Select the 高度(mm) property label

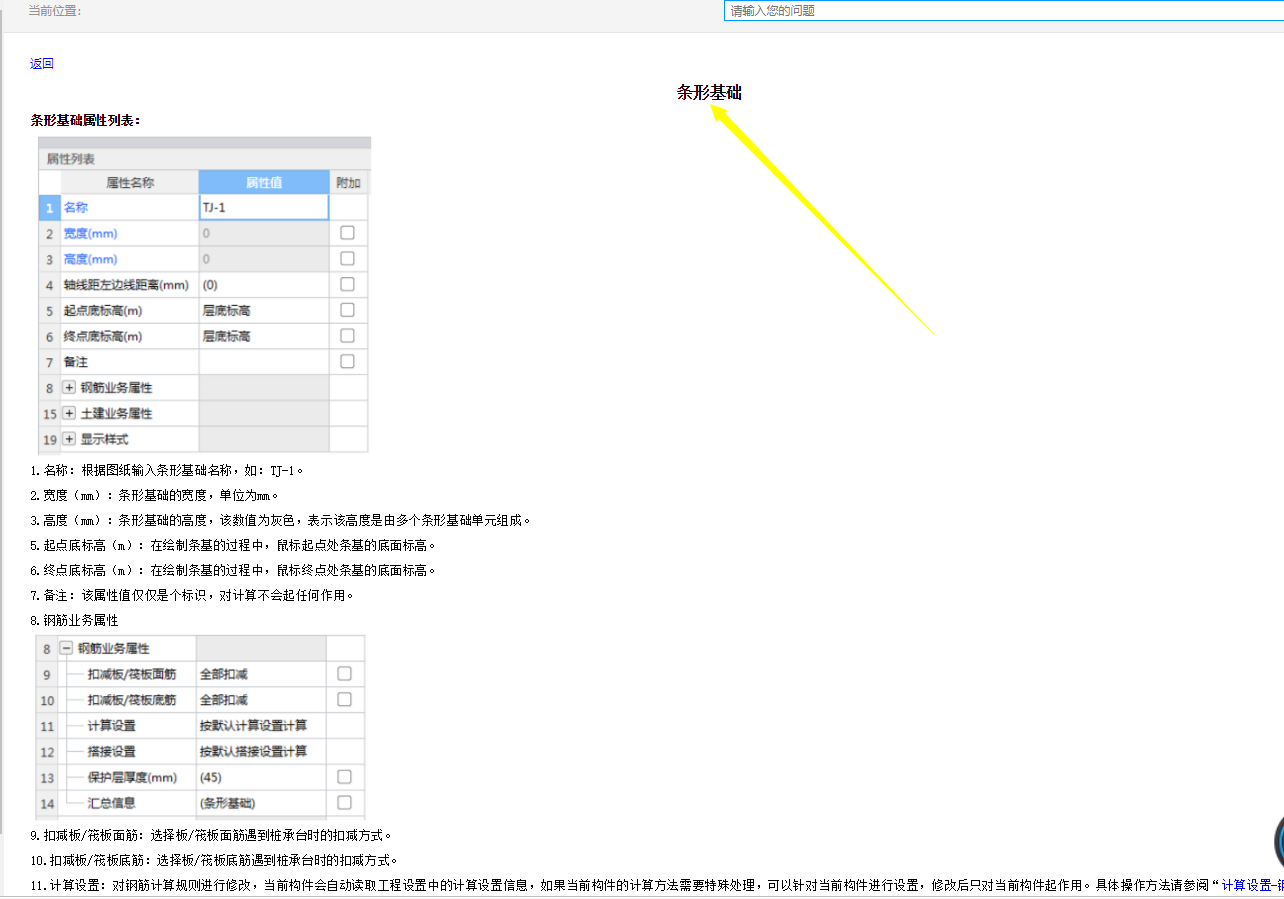coord(90,259)
